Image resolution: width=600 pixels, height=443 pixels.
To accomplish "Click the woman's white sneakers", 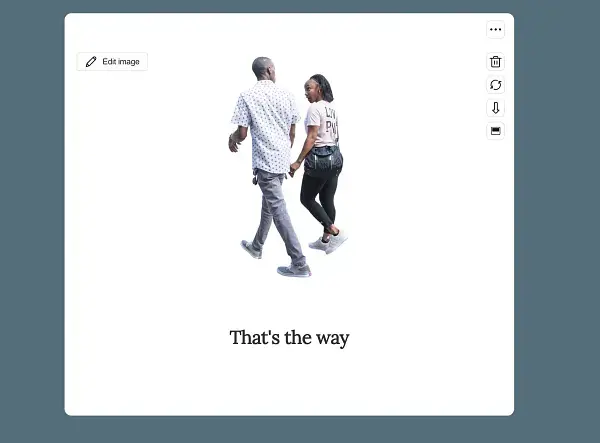I will tap(329, 242).
